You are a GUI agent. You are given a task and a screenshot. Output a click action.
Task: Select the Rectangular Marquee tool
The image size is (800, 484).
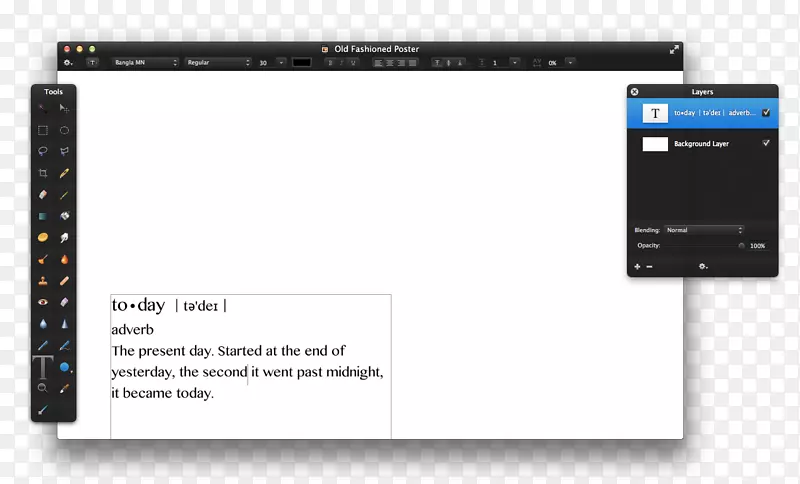coord(43,130)
